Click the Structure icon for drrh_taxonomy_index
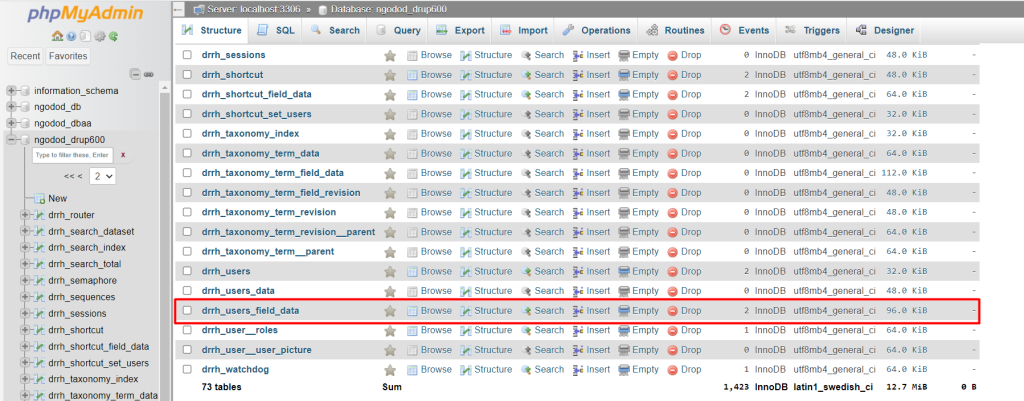The height and width of the screenshot is (401, 1024). 466,134
